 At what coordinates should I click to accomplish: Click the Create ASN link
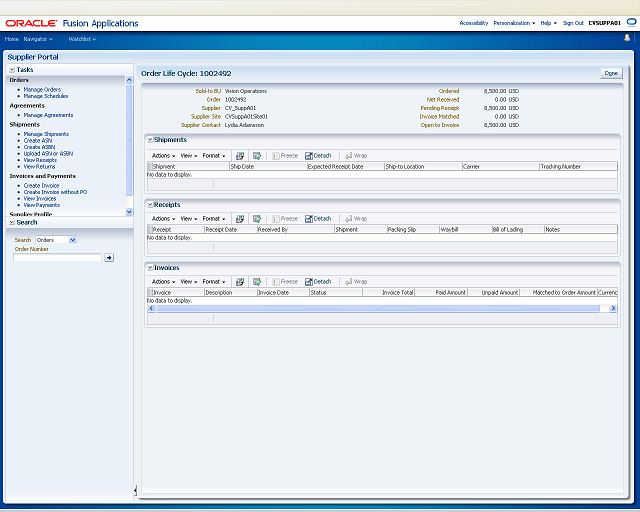[x=38, y=140]
